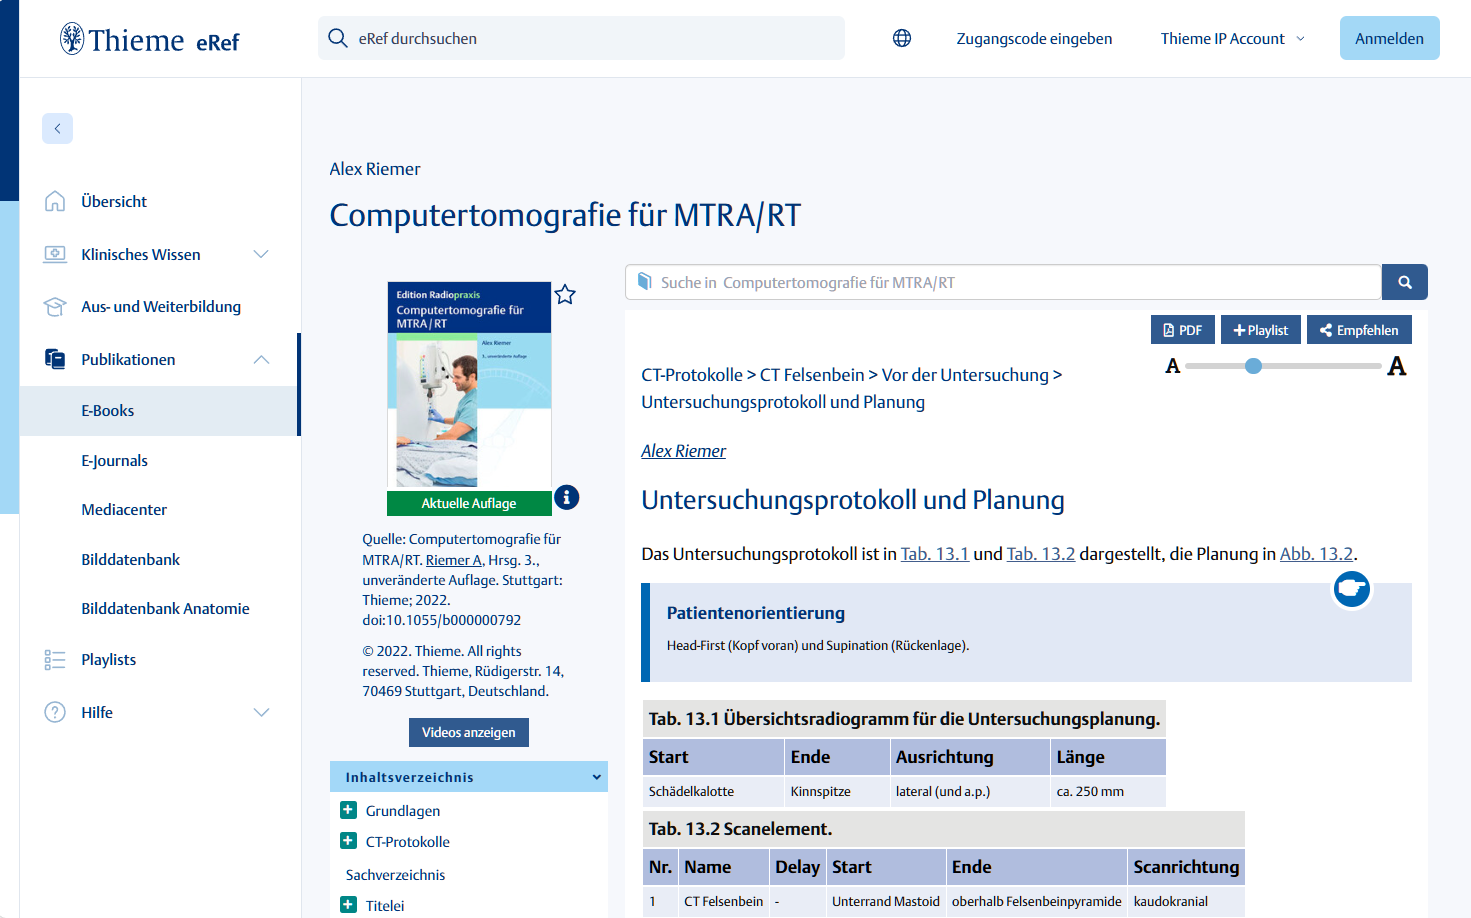The height and width of the screenshot is (918, 1471).
Task: Click the Riemer A link in source citation
Action: tap(454, 560)
